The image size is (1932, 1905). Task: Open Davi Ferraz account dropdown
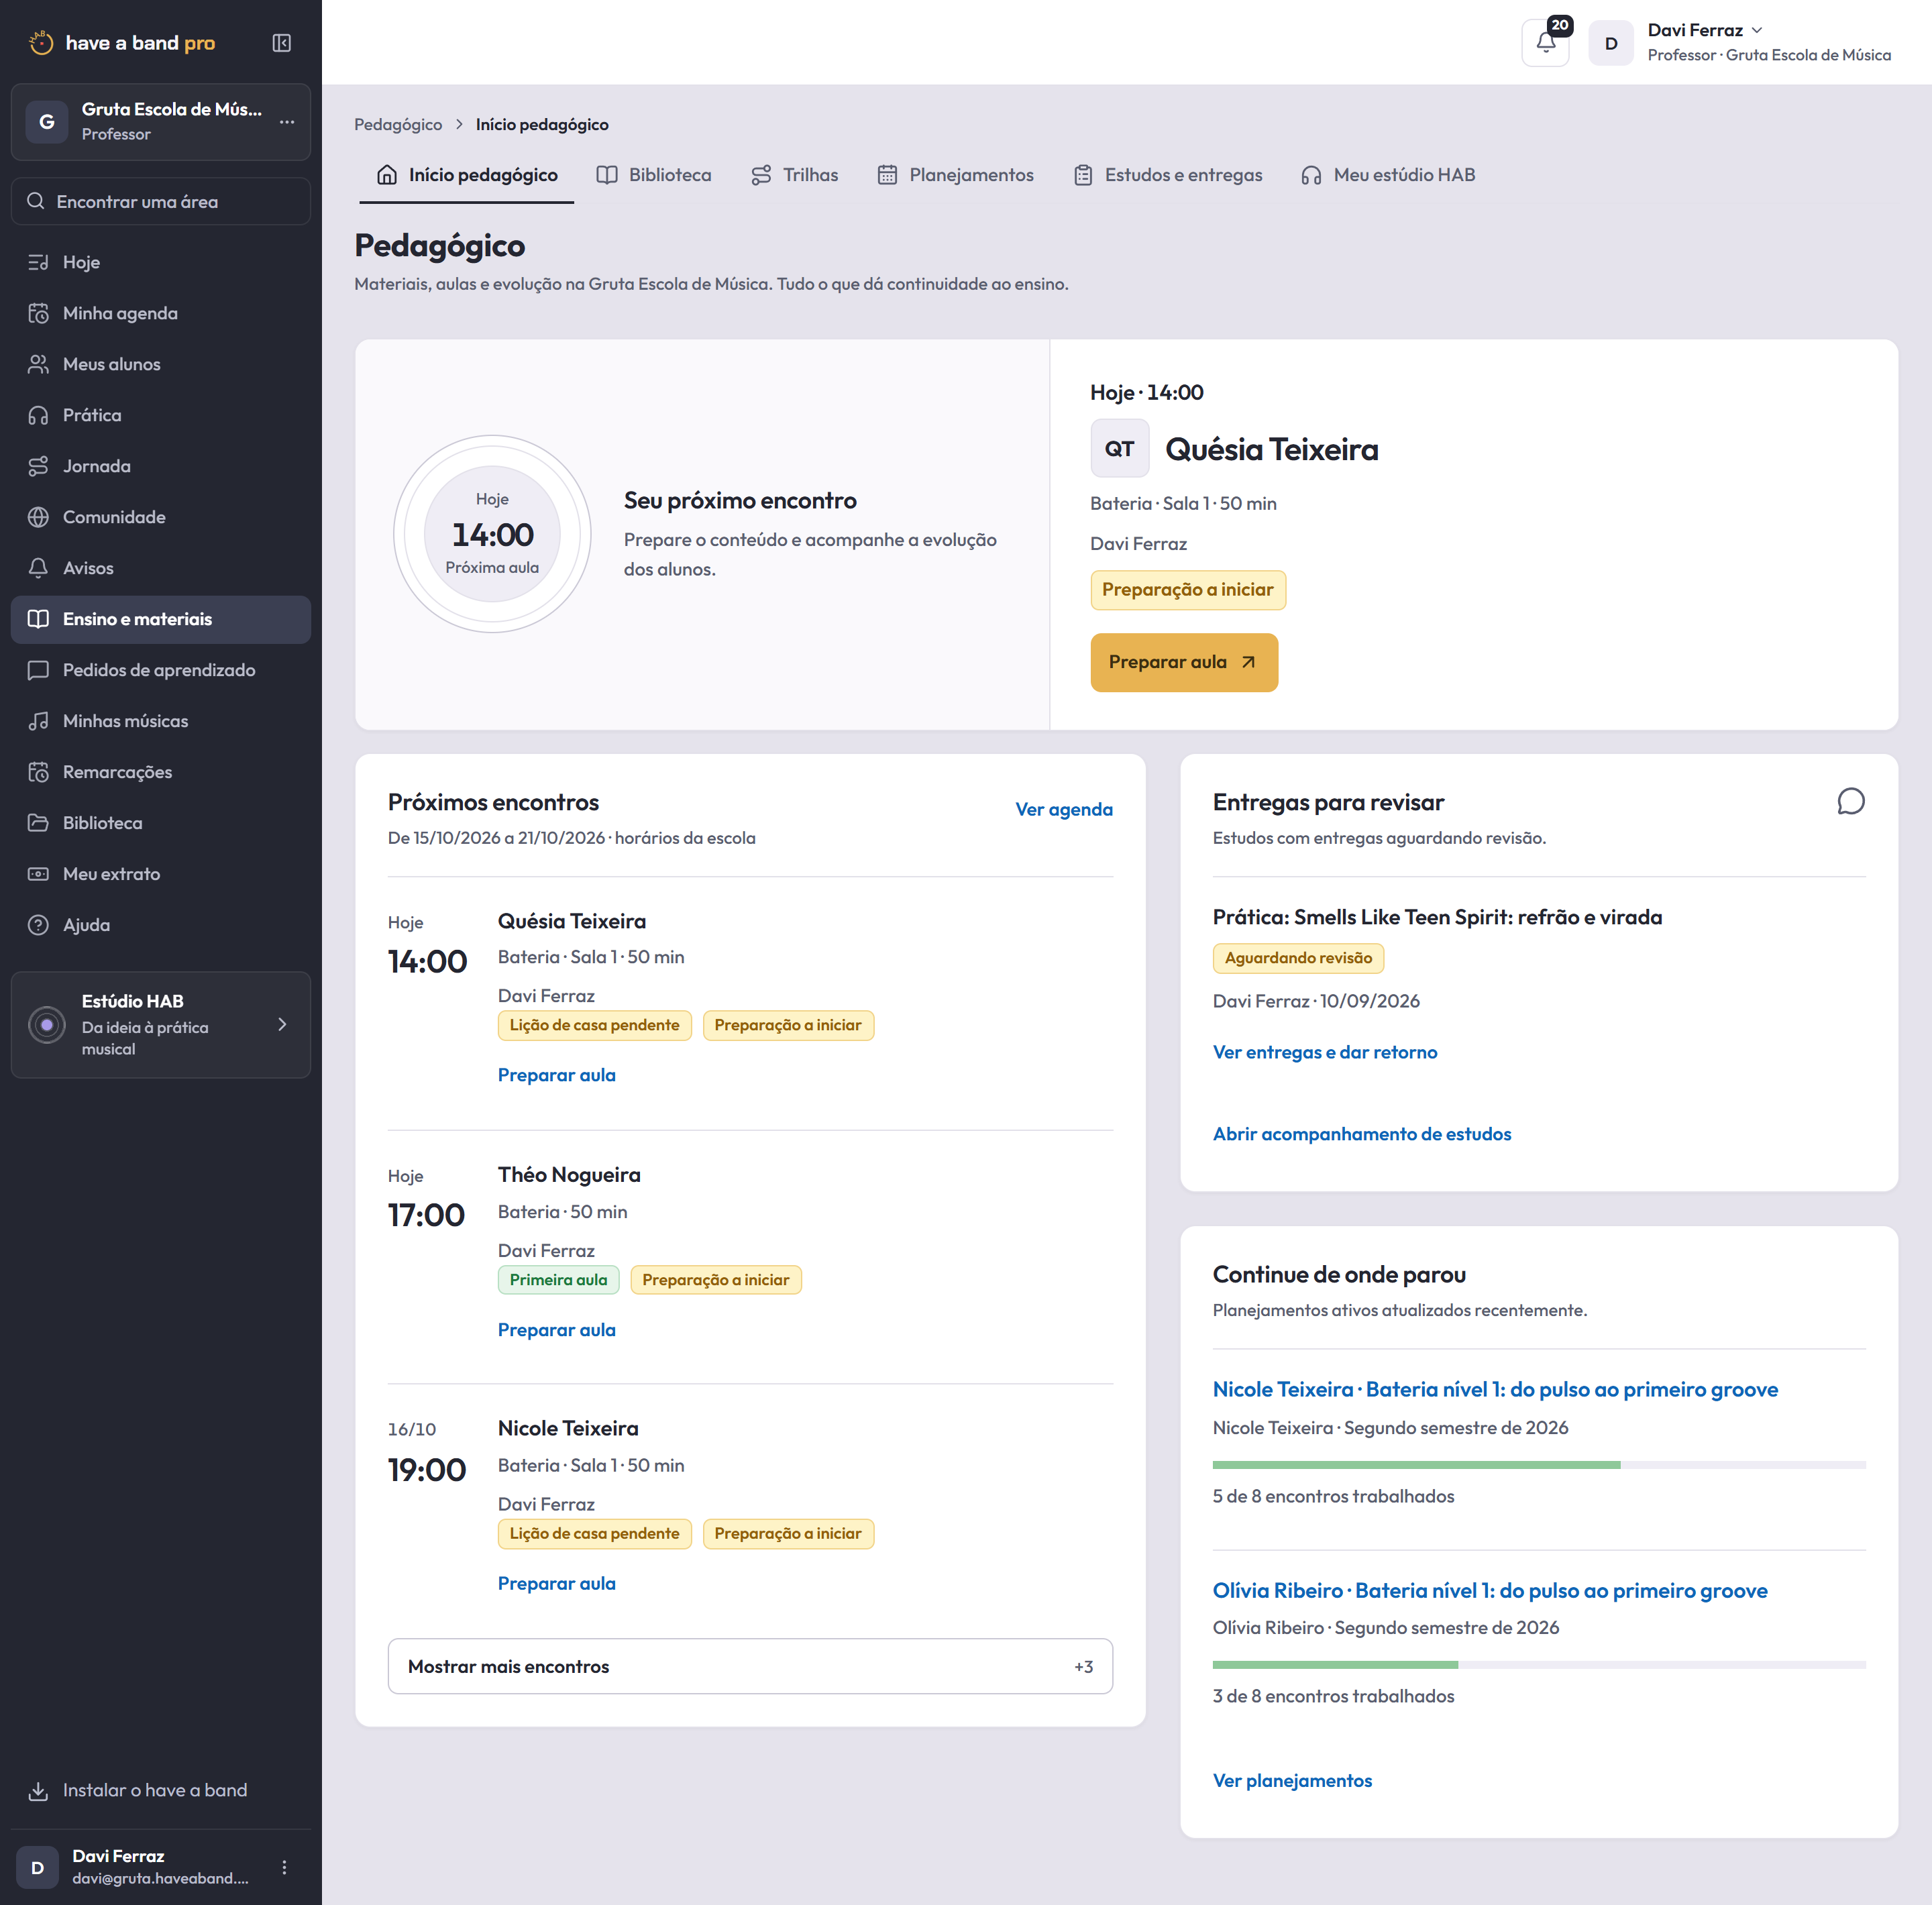[x=1741, y=42]
